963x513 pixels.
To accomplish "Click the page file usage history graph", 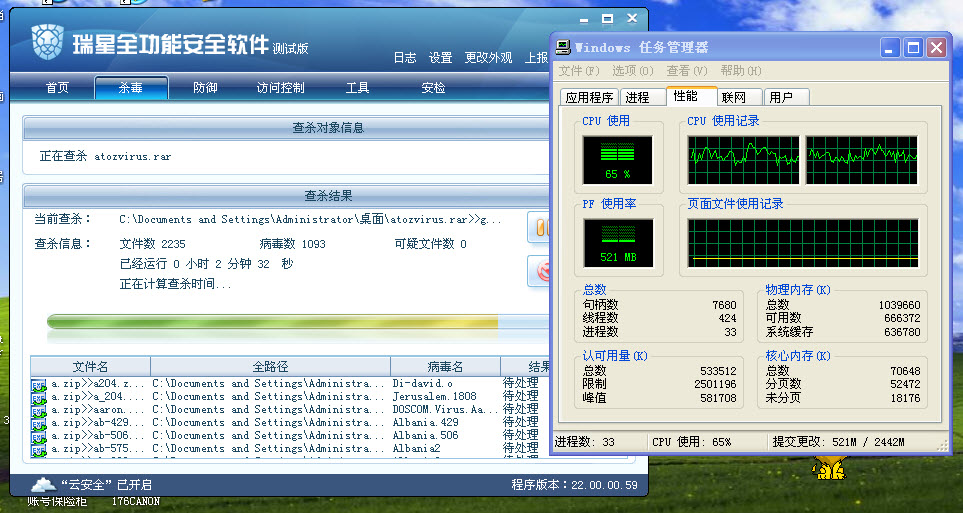I will [803, 243].
